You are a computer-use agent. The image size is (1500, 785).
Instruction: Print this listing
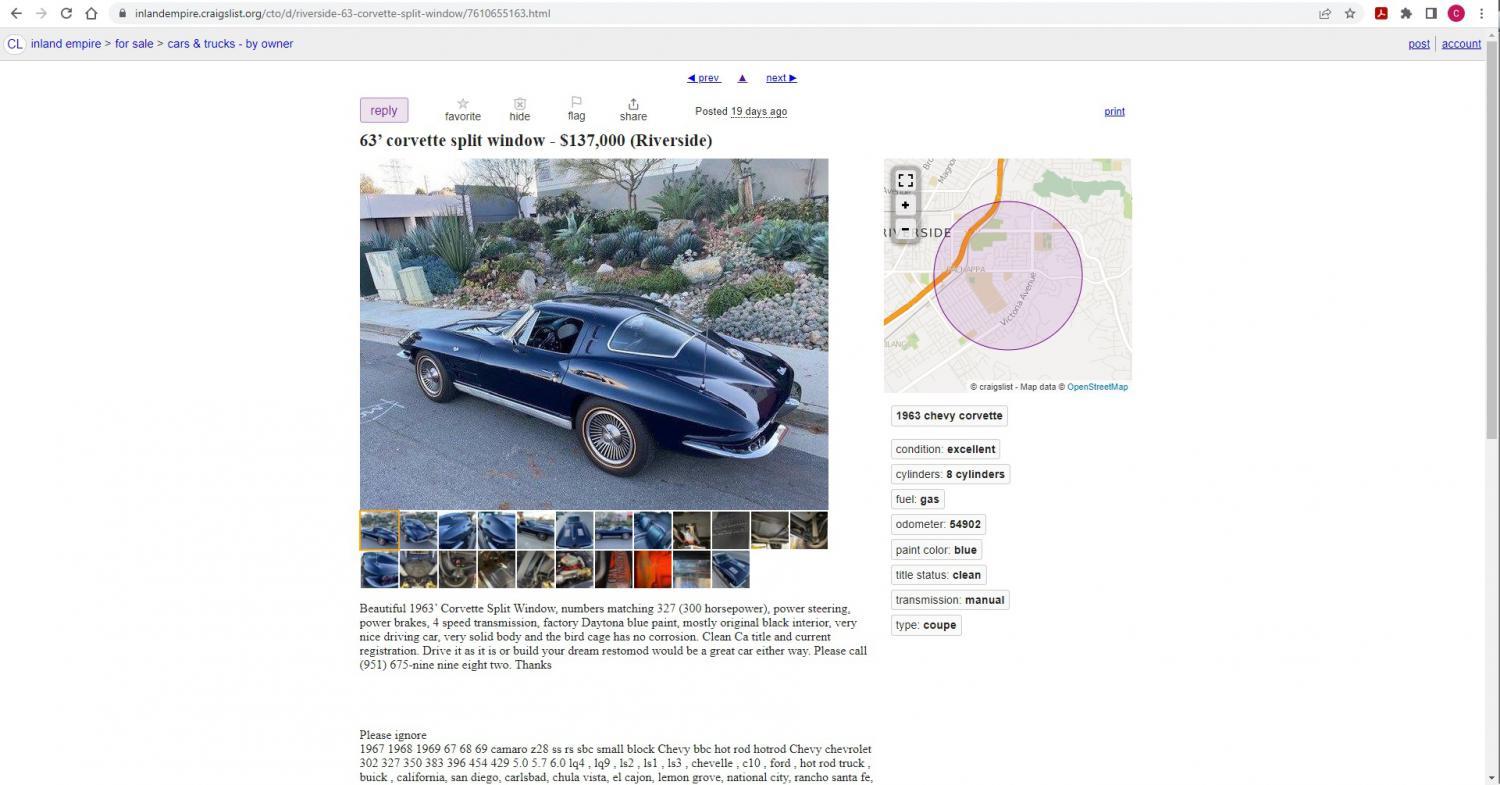pyautogui.click(x=1114, y=112)
